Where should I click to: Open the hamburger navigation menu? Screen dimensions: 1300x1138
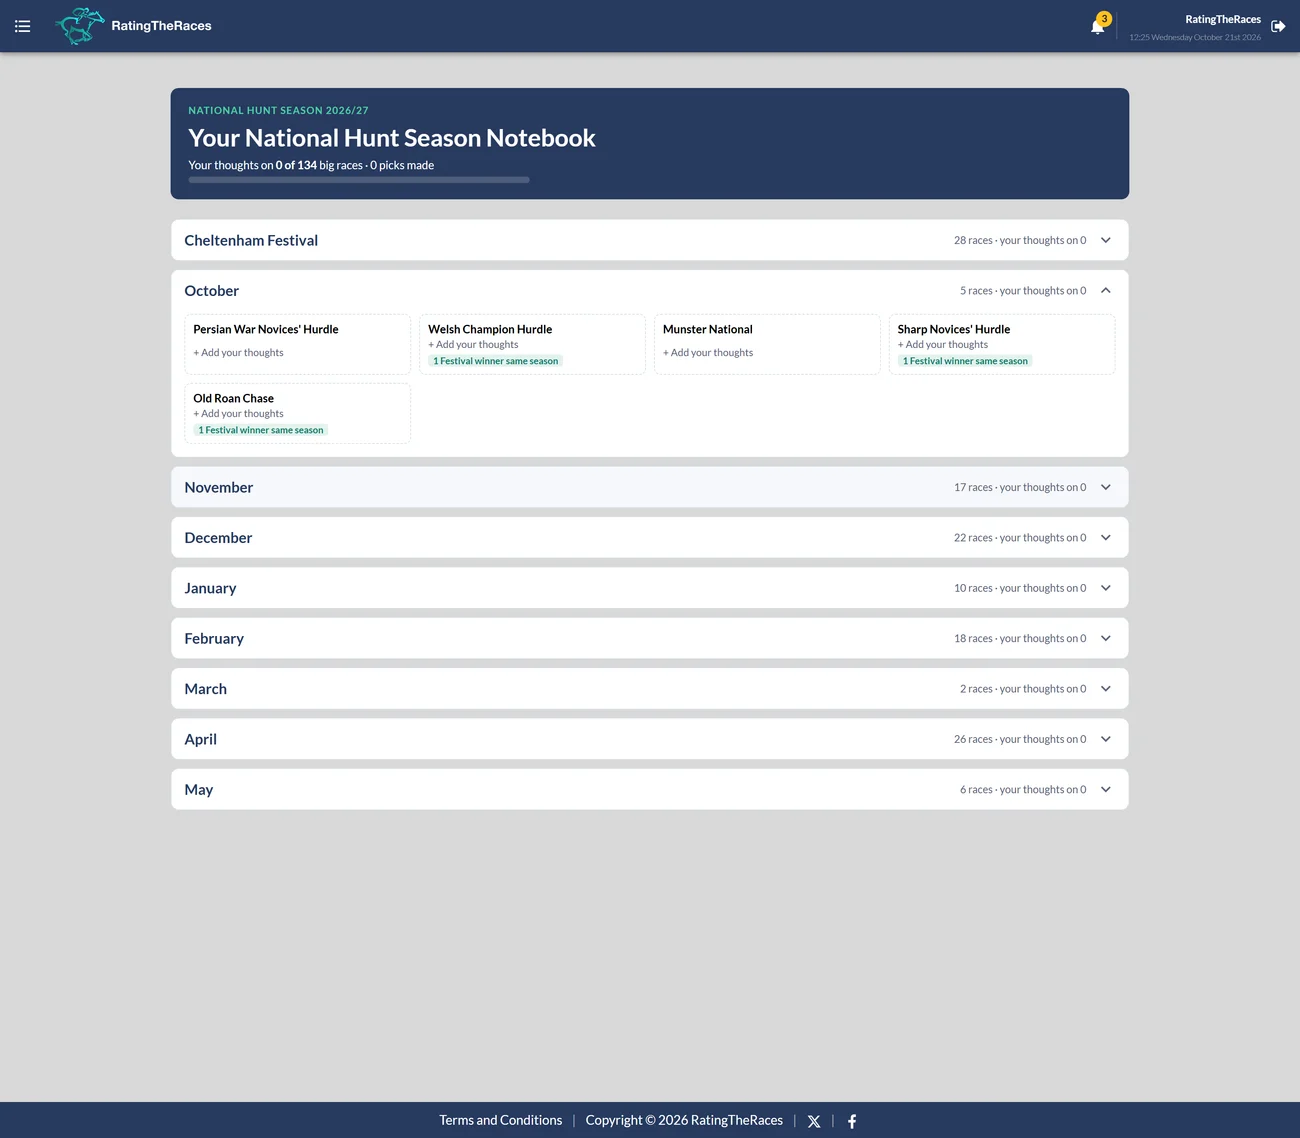22,26
